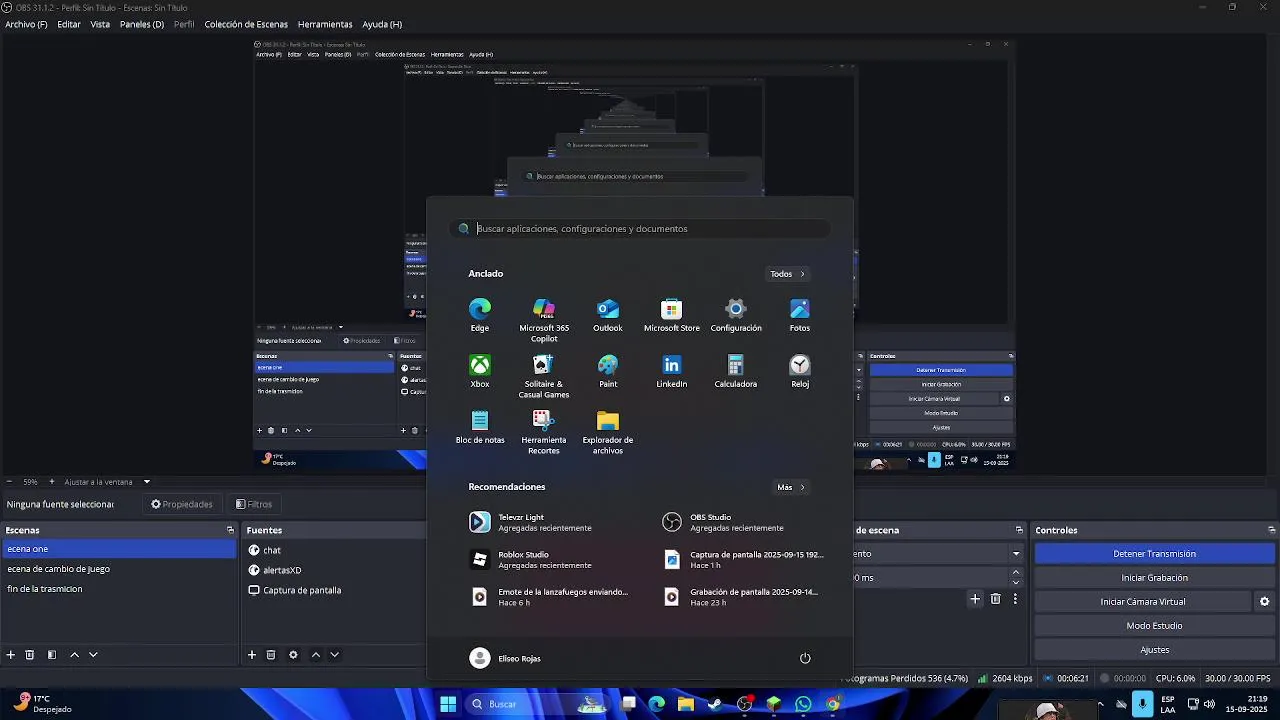Expand all apps with Todos button

[787, 274]
